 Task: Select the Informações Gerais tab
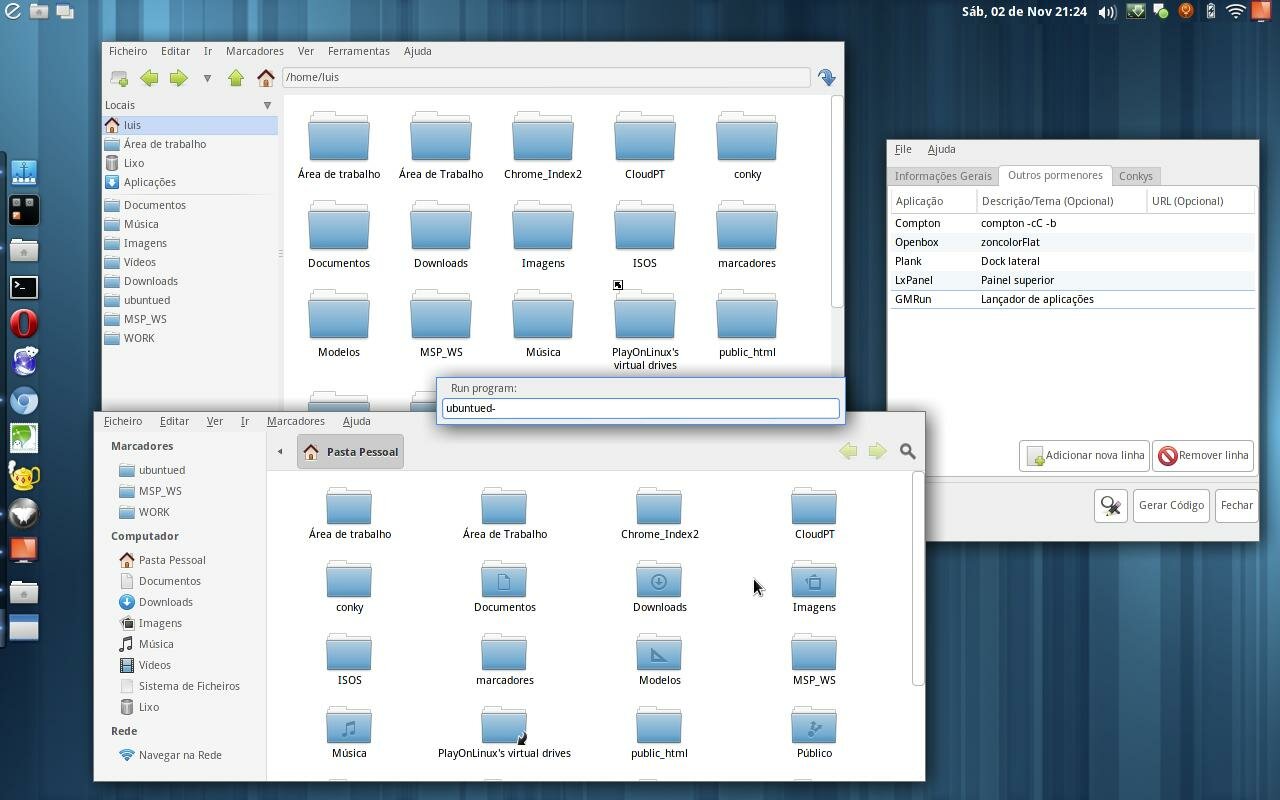pyautogui.click(x=943, y=176)
